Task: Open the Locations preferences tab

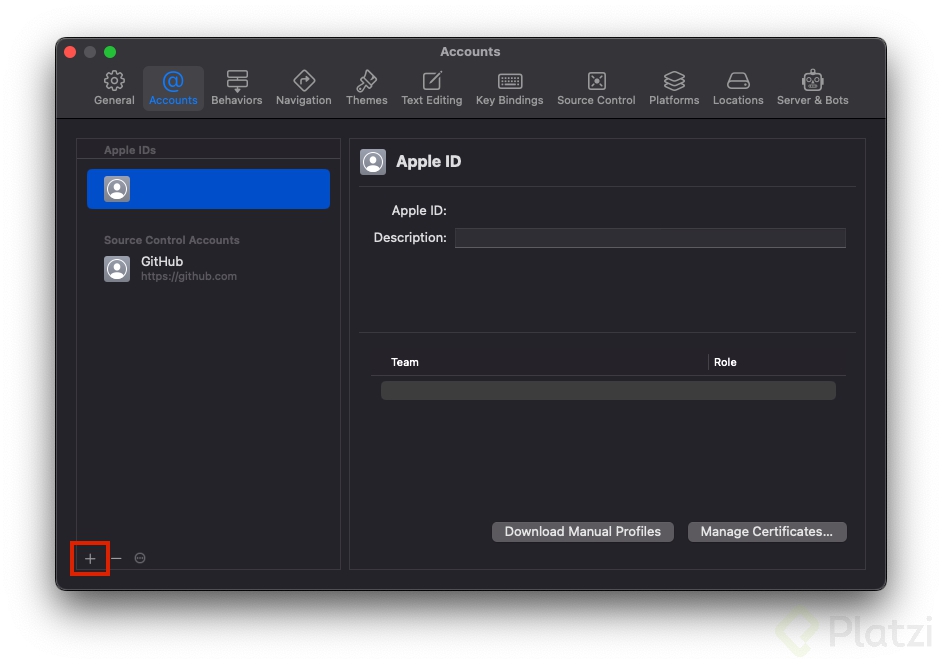Action: [x=738, y=88]
